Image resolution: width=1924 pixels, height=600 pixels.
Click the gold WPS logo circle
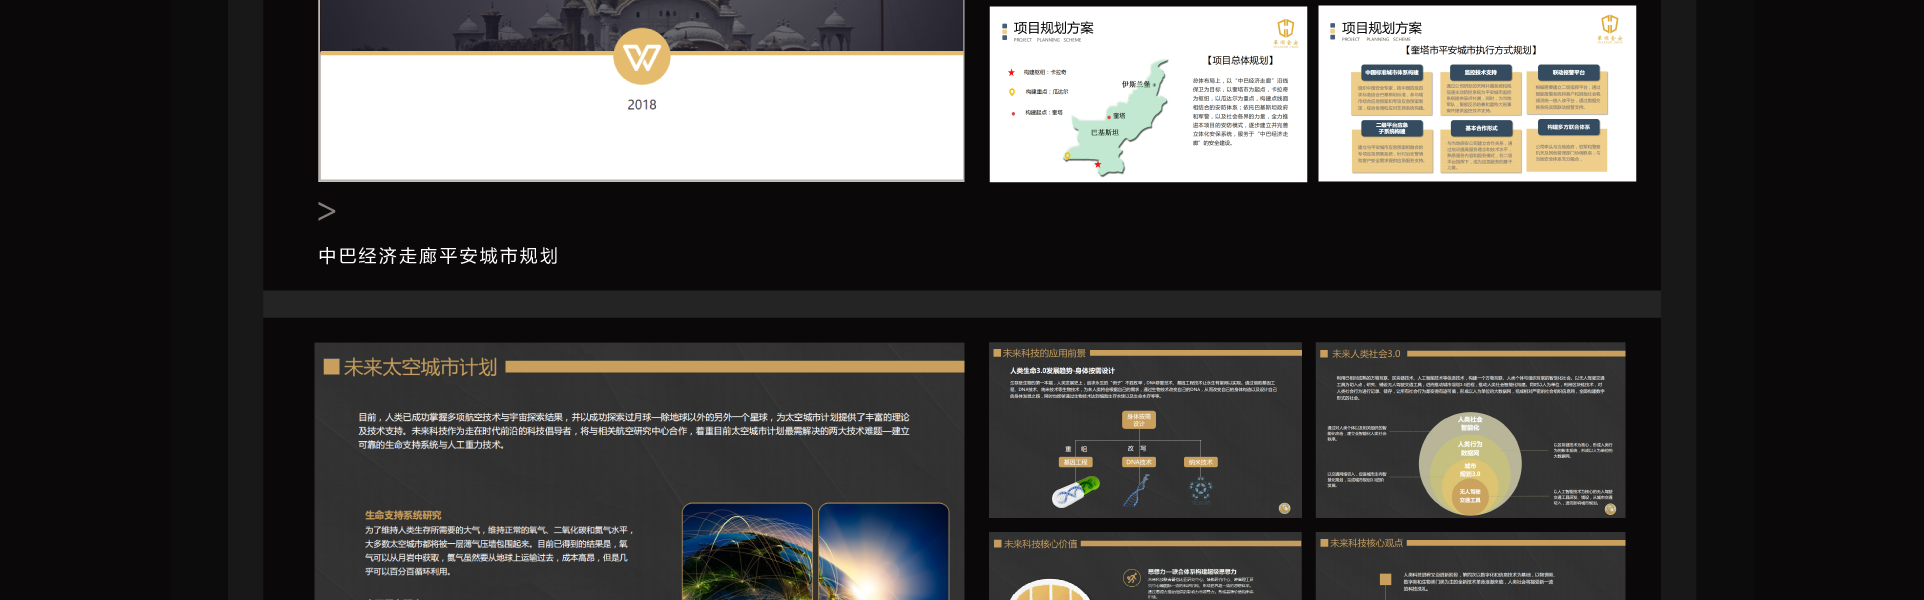pos(642,56)
